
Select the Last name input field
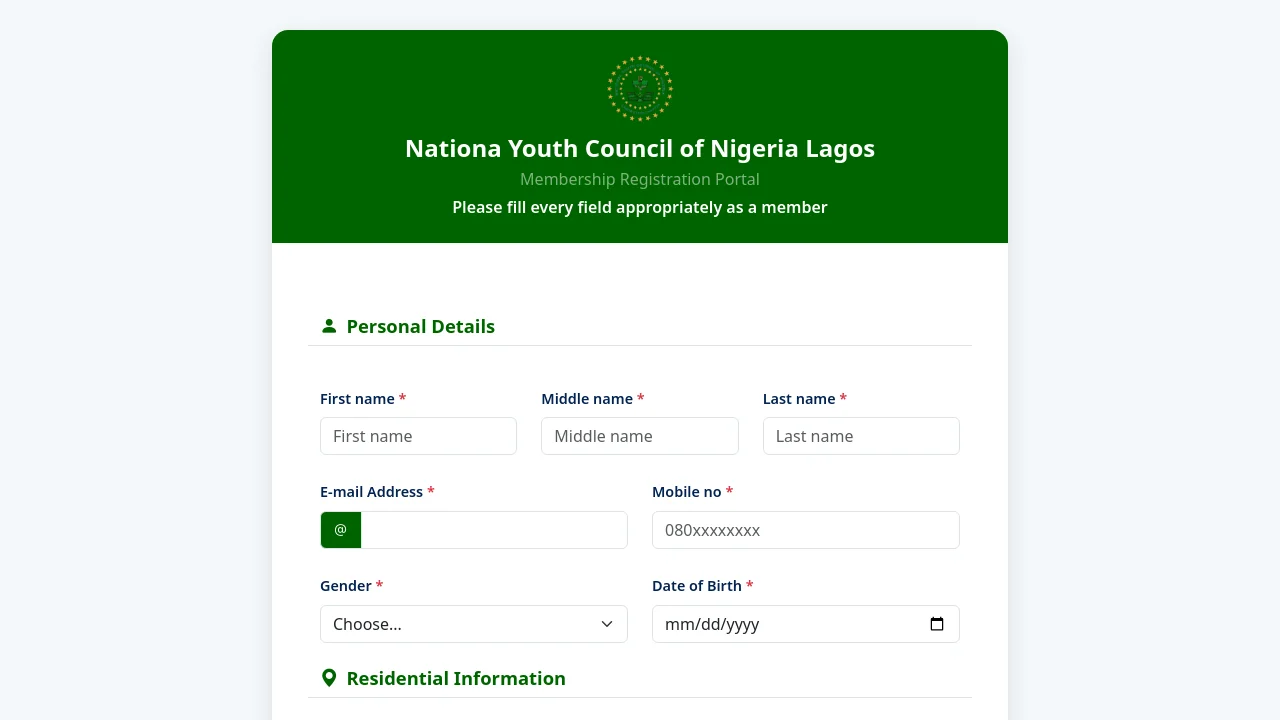click(x=861, y=436)
